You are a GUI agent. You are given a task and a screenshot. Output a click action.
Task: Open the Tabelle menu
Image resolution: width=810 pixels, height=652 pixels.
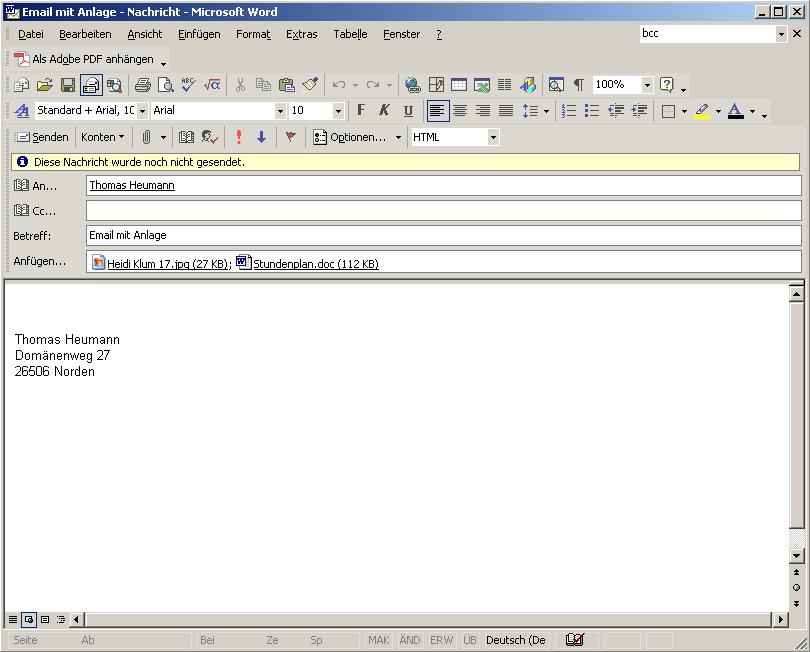350,35
